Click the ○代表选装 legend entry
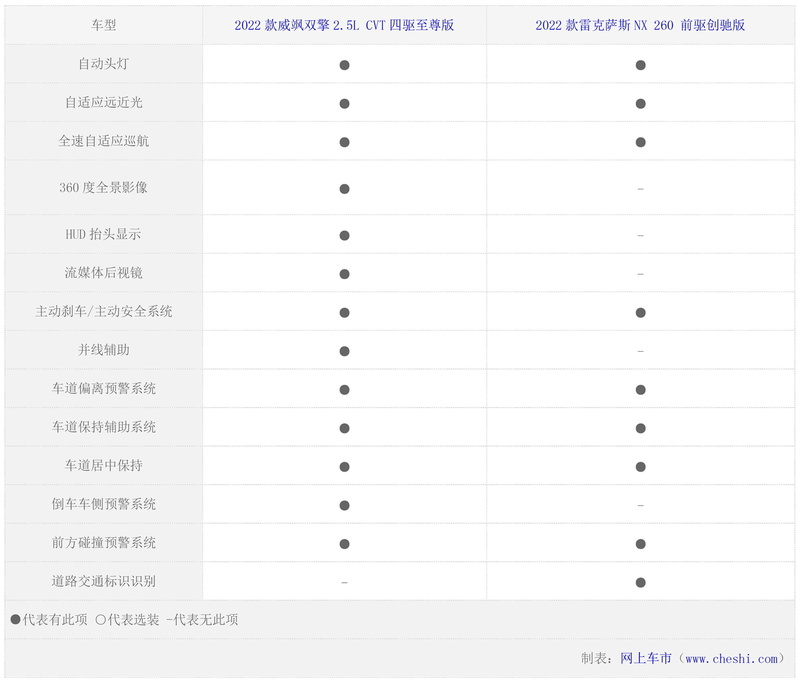Screen dimensions: 800x683 [x=128, y=620]
